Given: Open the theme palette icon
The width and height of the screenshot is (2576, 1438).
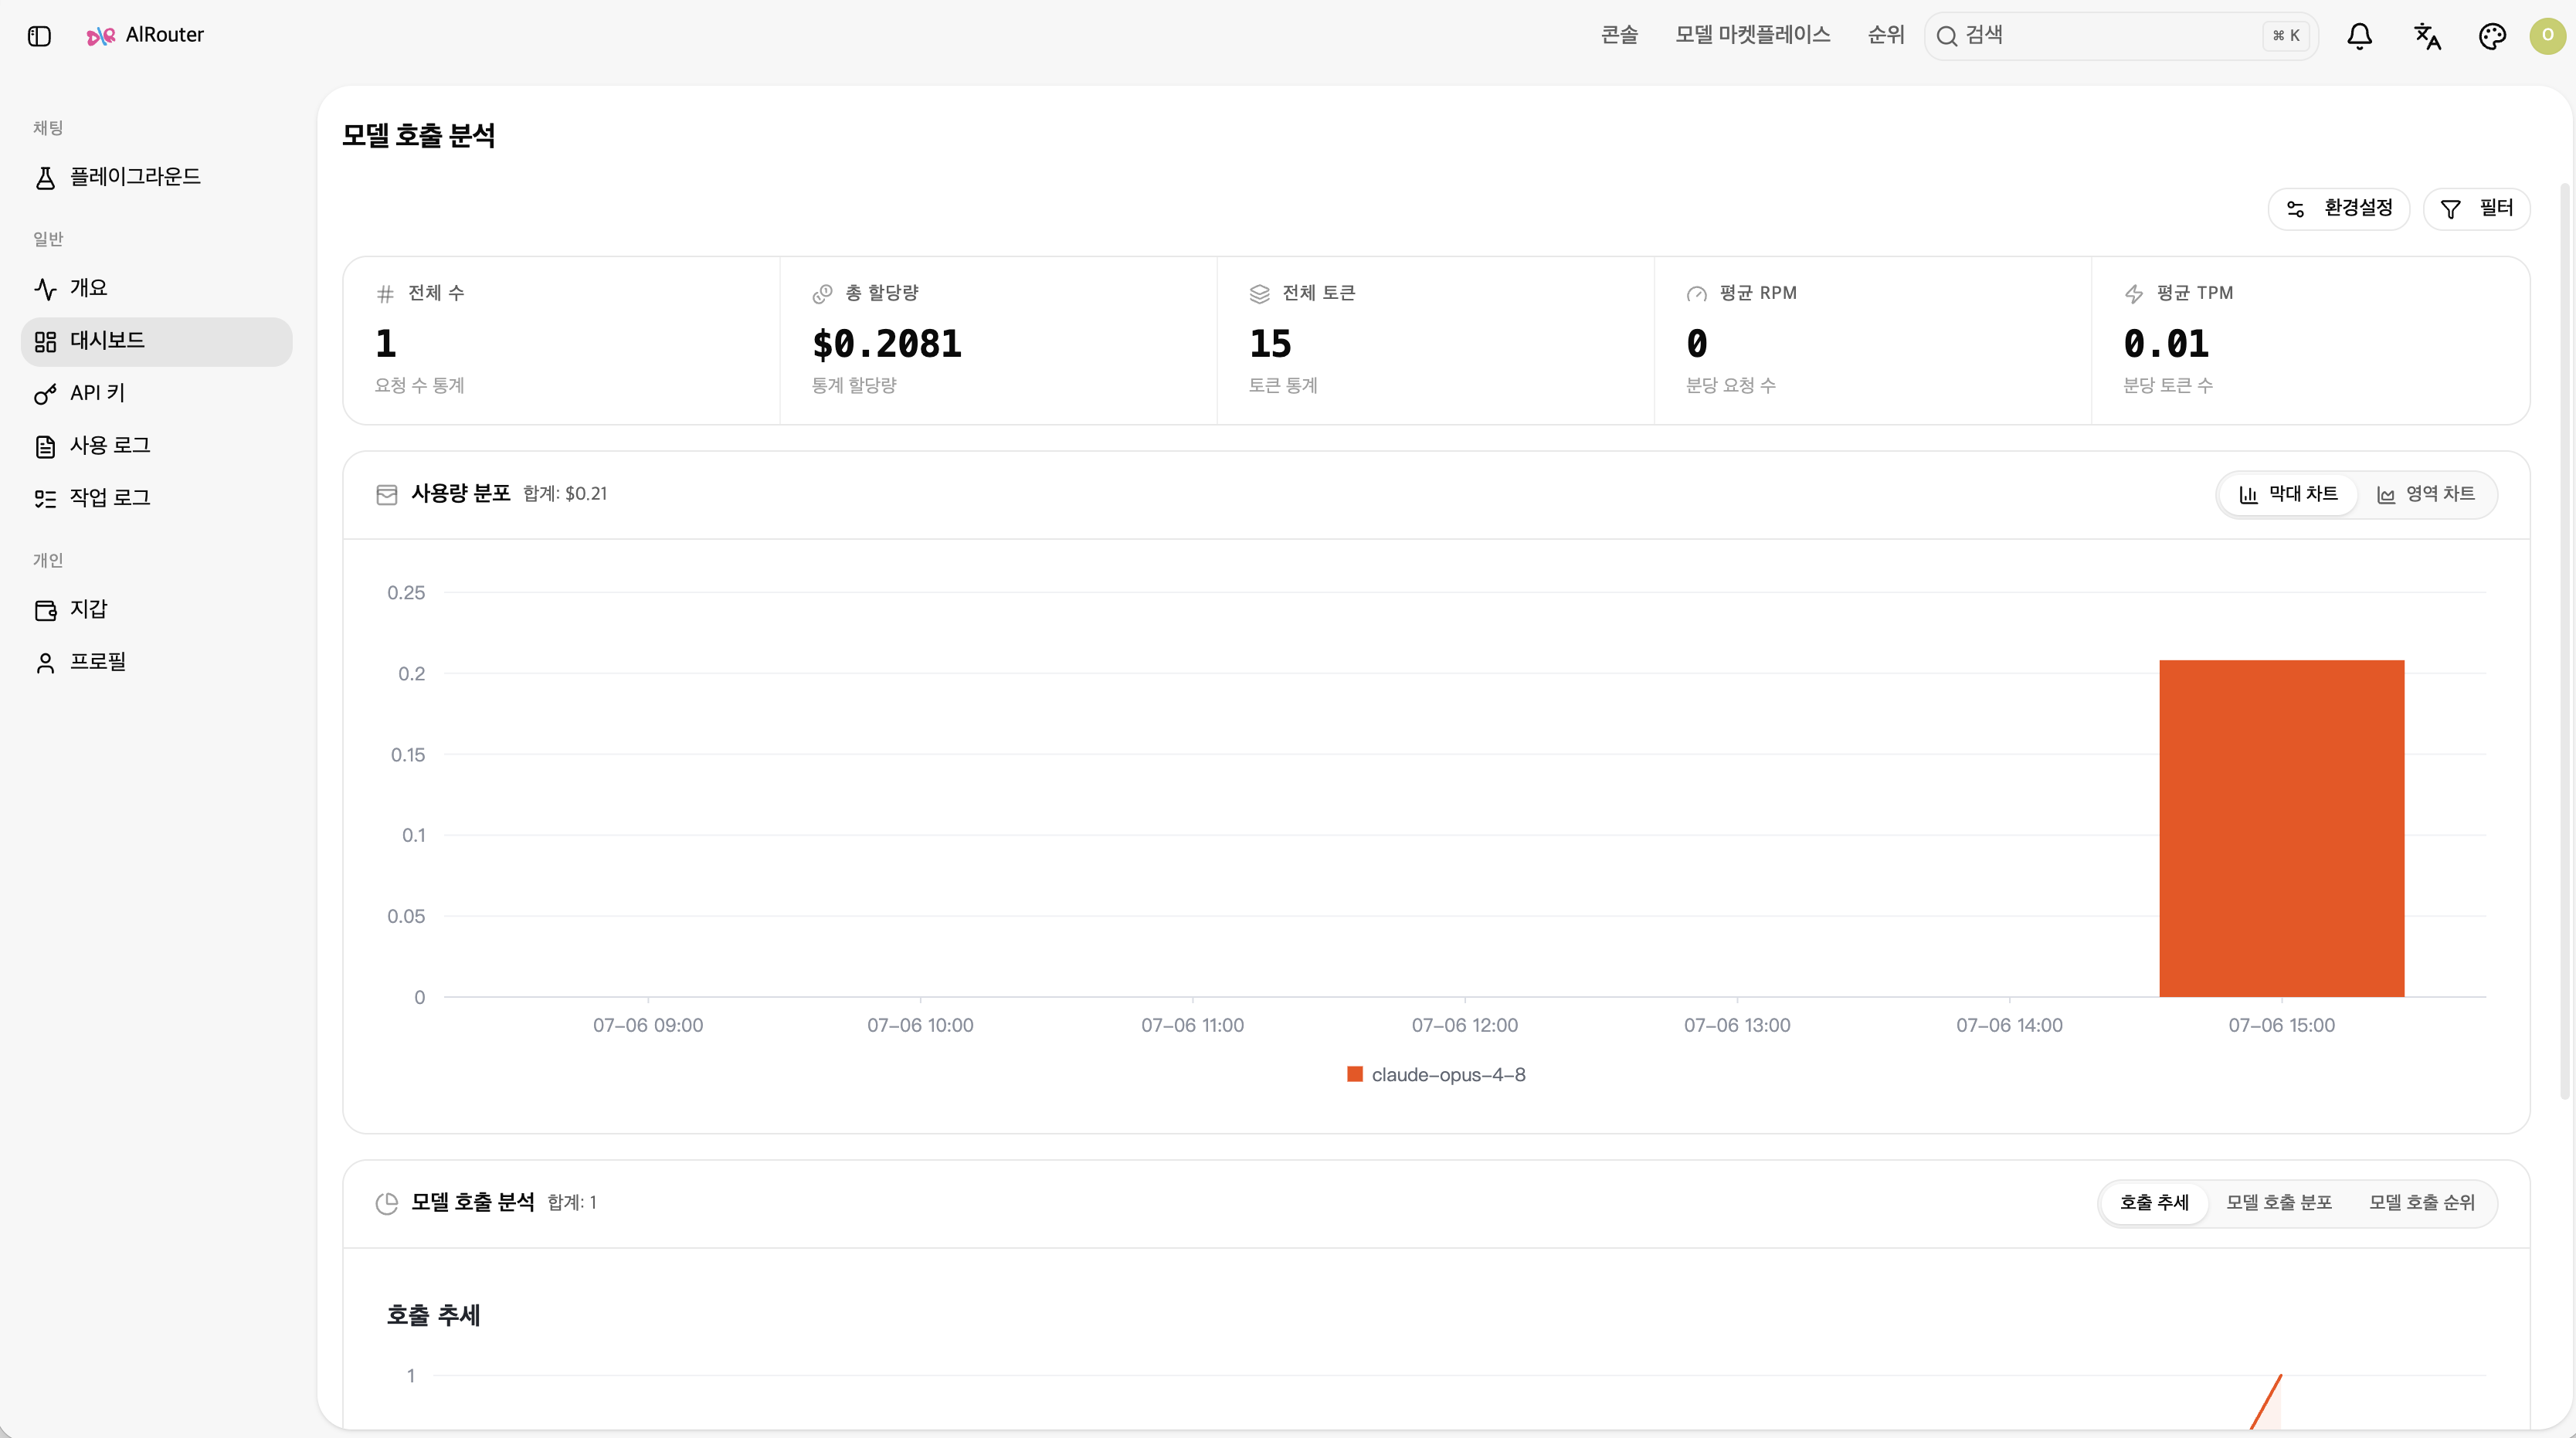Looking at the screenshot, I should coord(2492,36).
